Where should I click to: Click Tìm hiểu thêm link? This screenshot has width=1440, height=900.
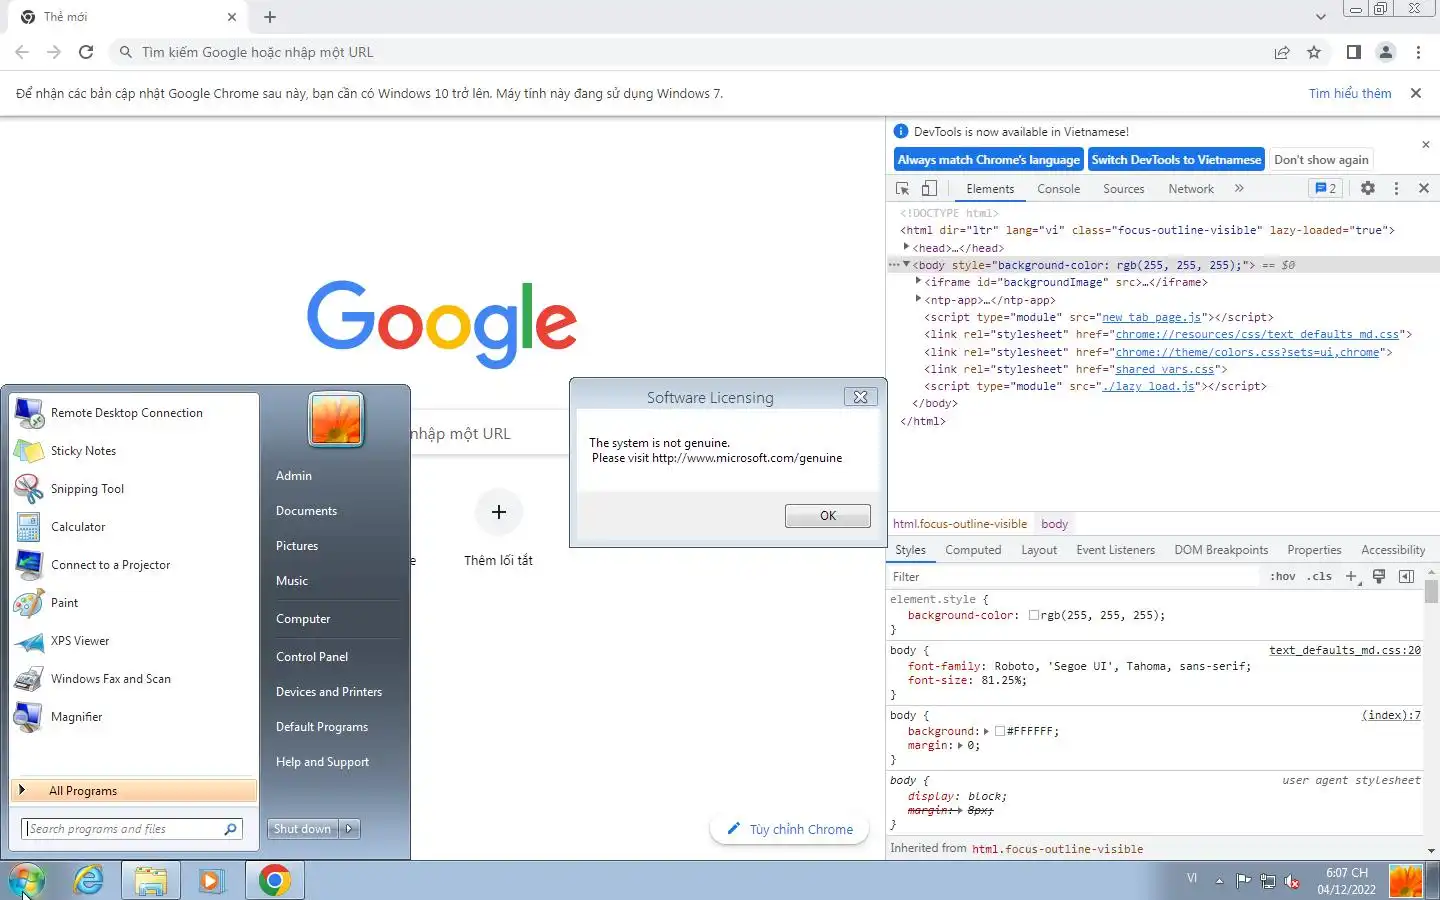[x=1350, y=93]
